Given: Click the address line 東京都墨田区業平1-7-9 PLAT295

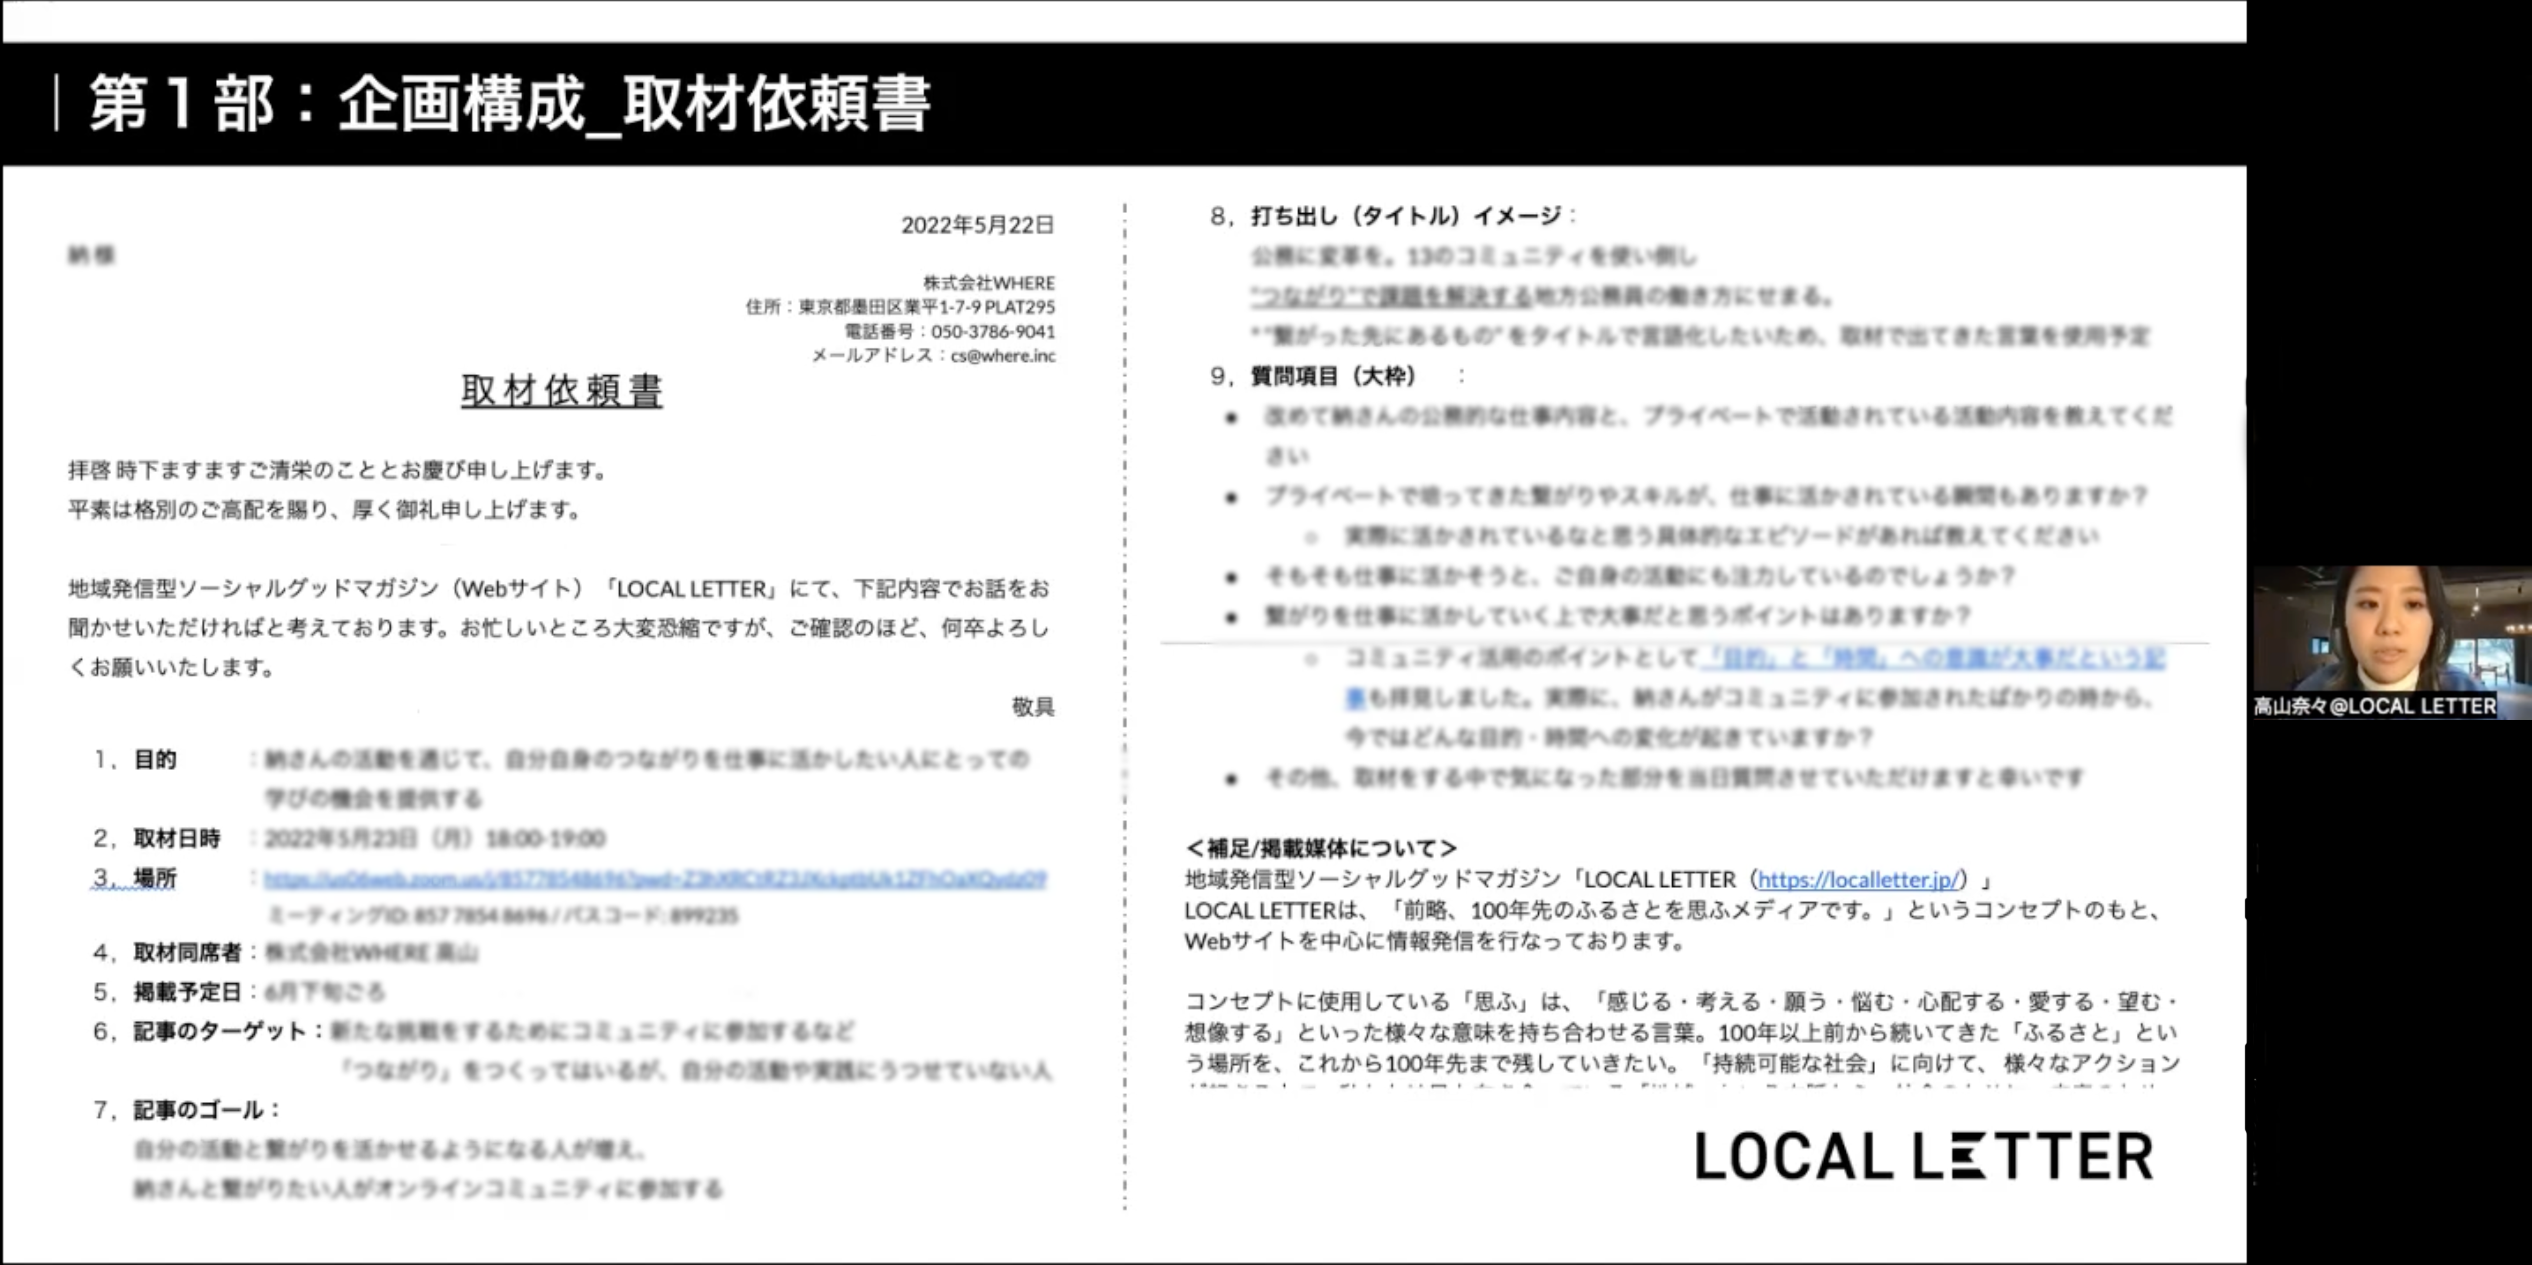Looking at the screenshot, I should pyautogui.click(x=926, y=307).
